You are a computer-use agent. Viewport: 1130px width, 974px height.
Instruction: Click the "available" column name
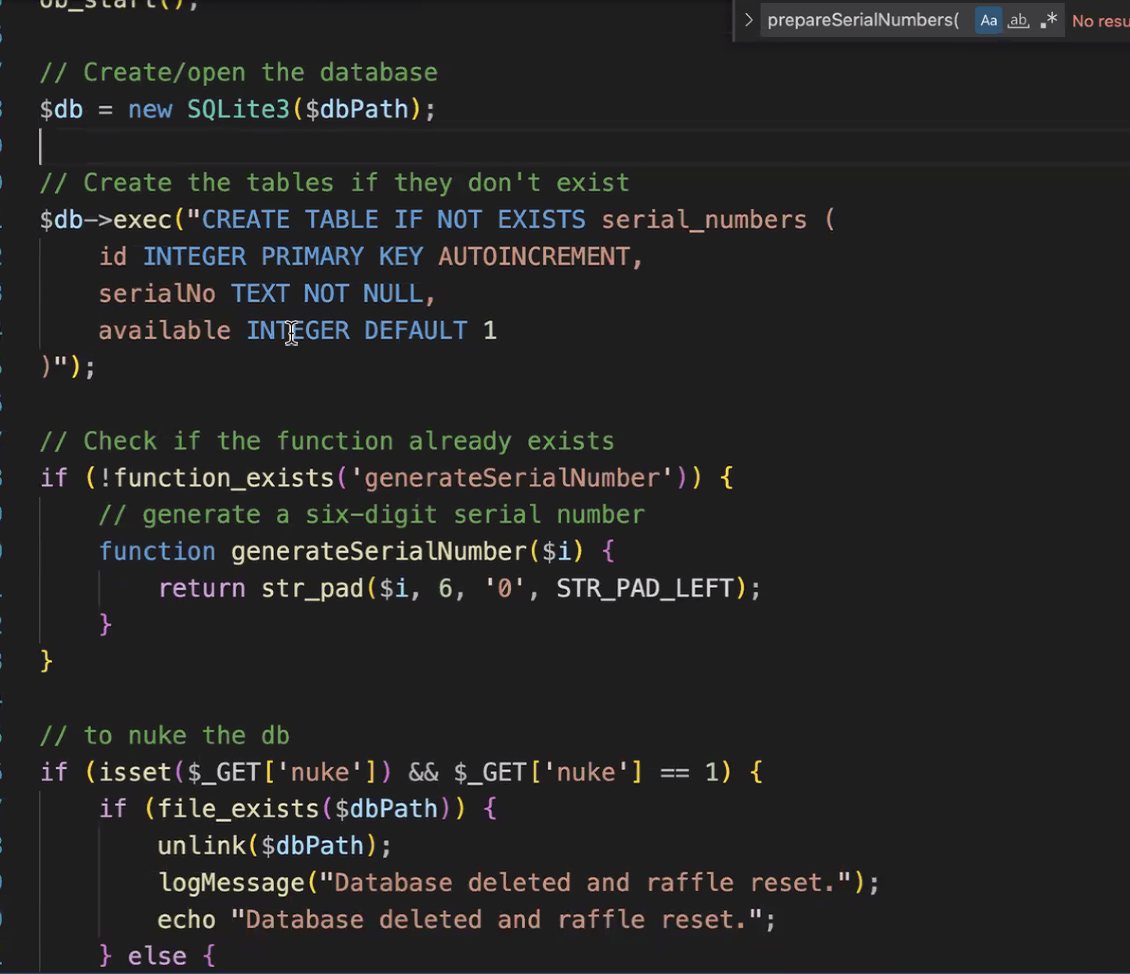(164, 331)
